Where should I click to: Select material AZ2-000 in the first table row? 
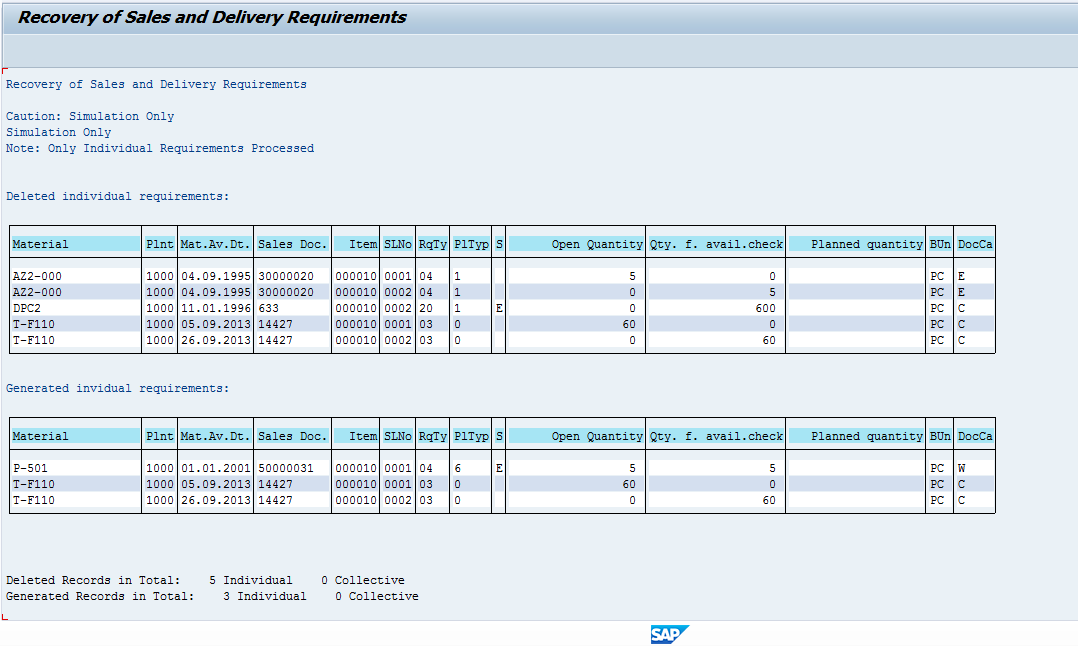[37, 276]
